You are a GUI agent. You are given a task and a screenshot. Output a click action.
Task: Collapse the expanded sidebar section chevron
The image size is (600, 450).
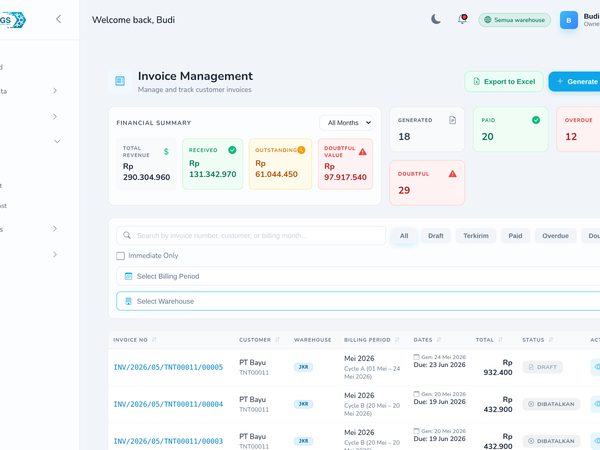pyautogui.click(x=57, y=141)
